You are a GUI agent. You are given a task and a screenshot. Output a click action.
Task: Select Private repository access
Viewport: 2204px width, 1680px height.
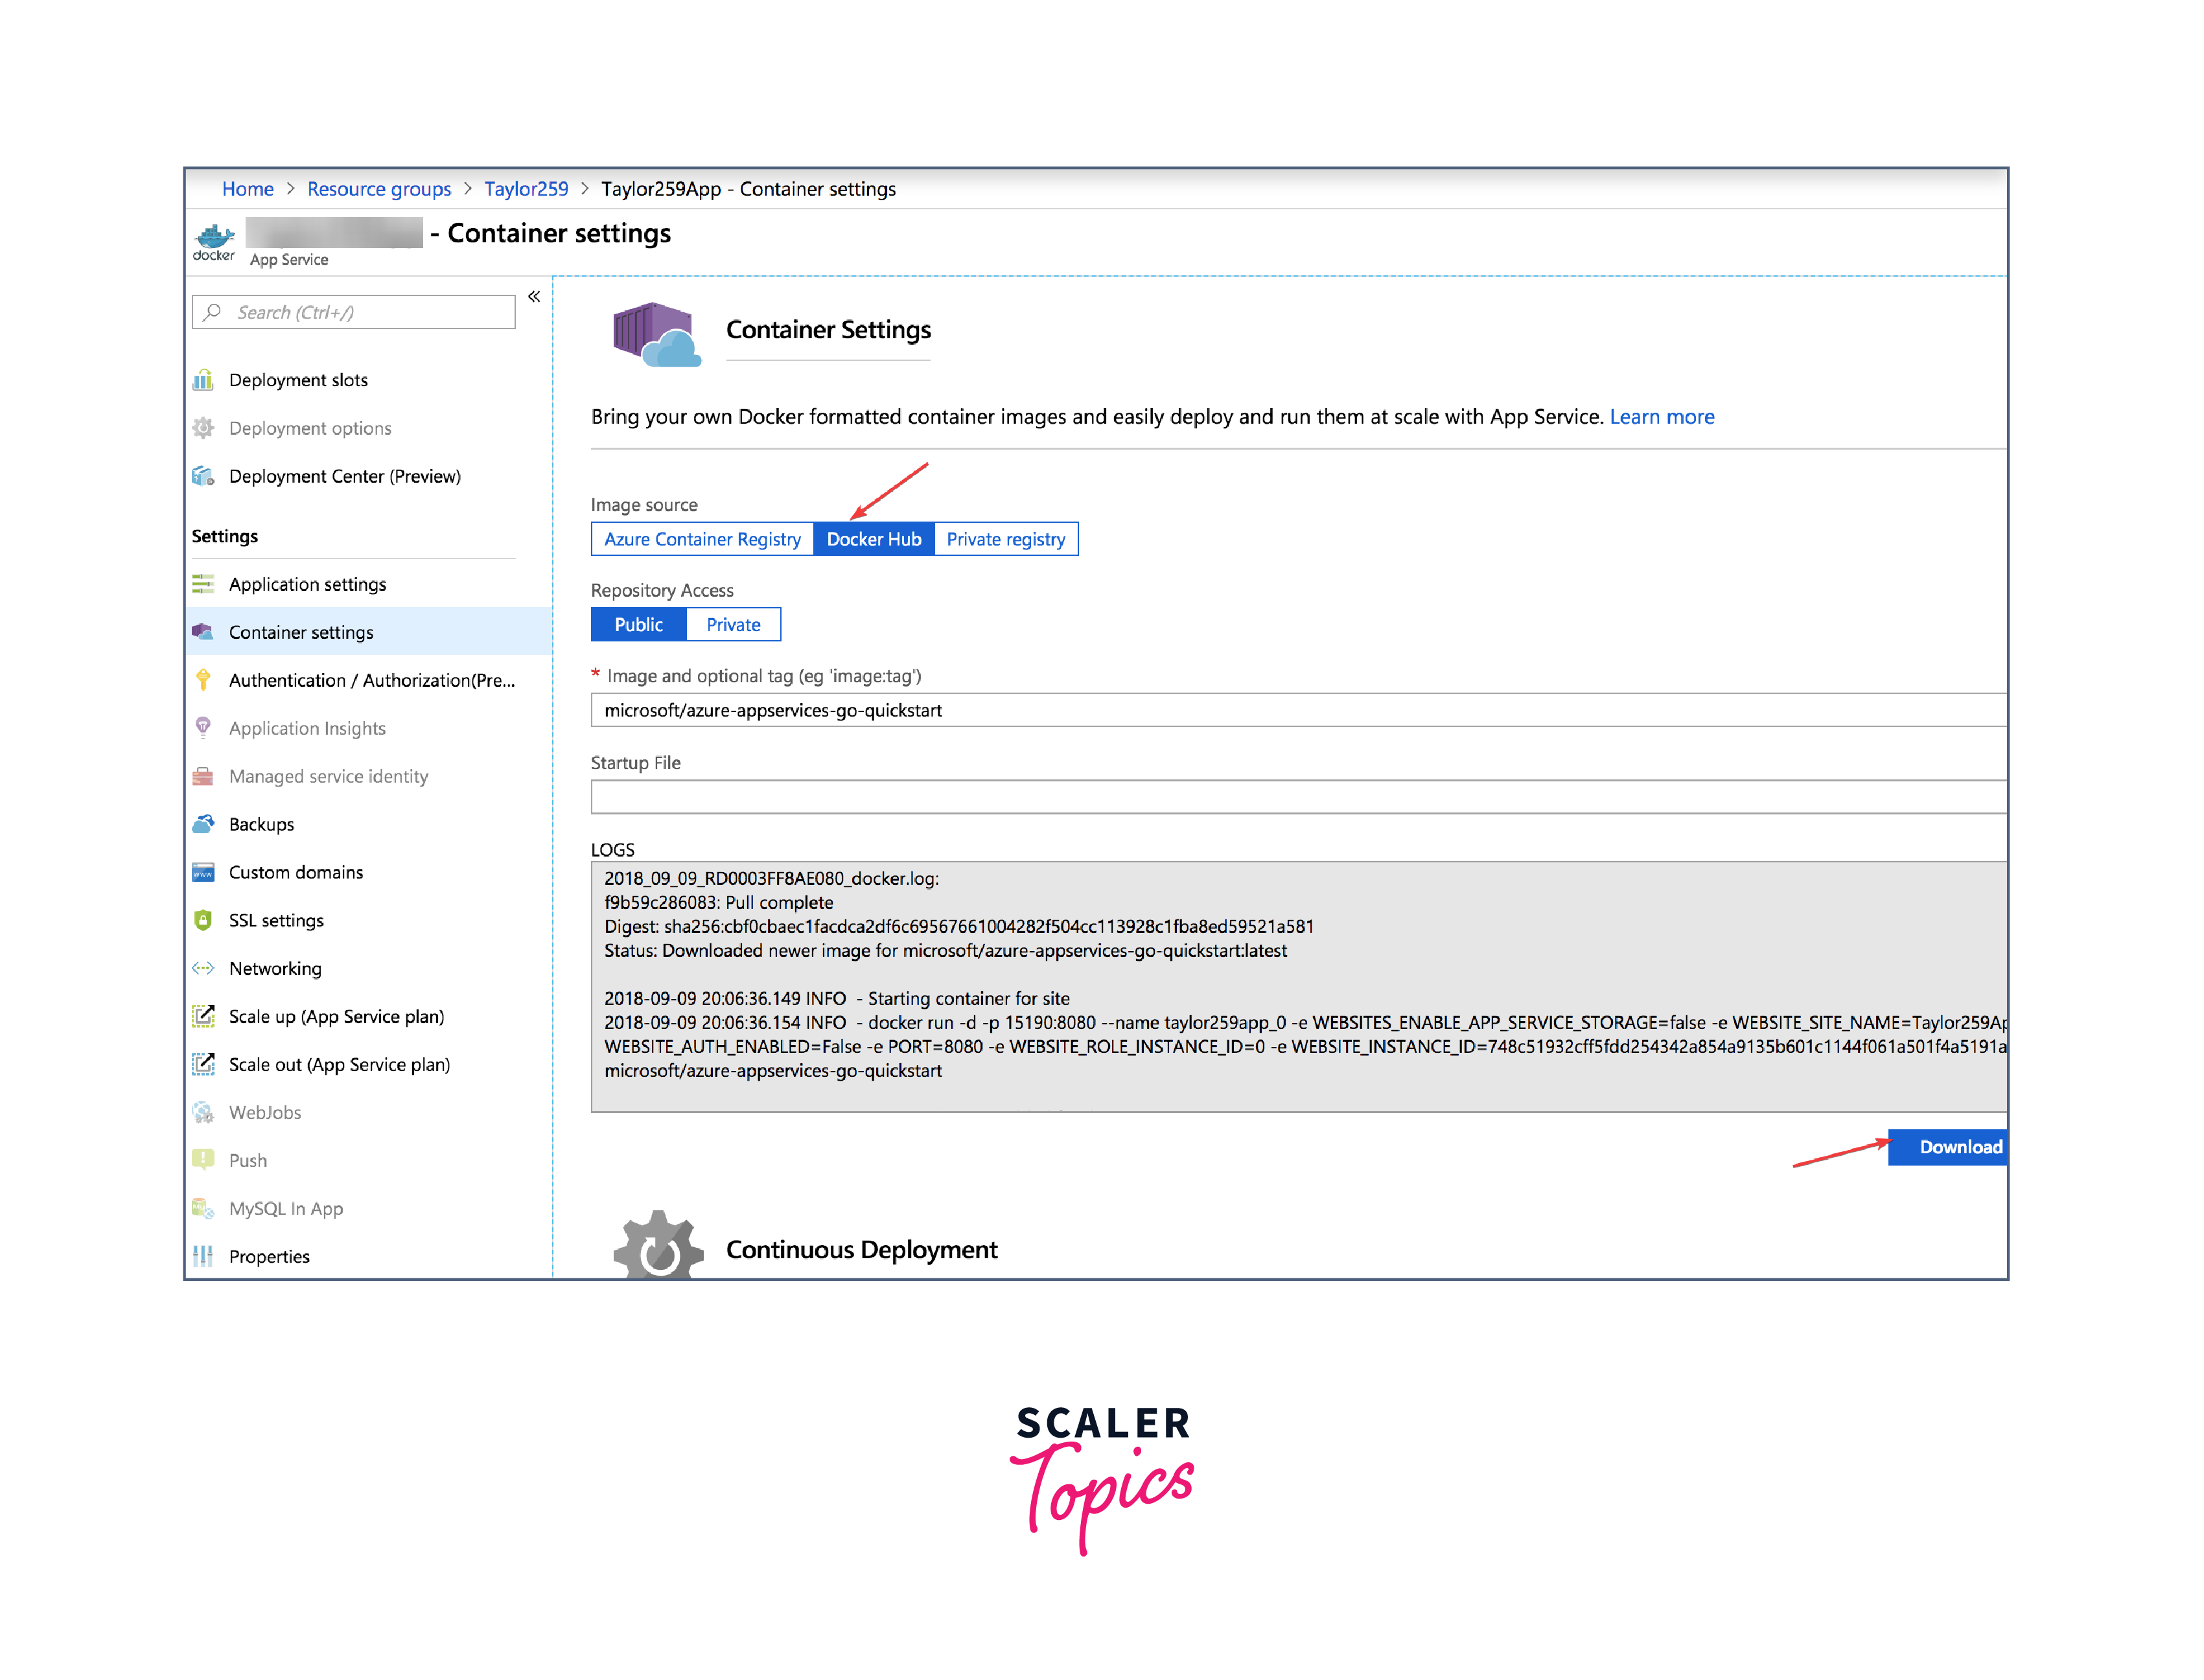[733, 625]
